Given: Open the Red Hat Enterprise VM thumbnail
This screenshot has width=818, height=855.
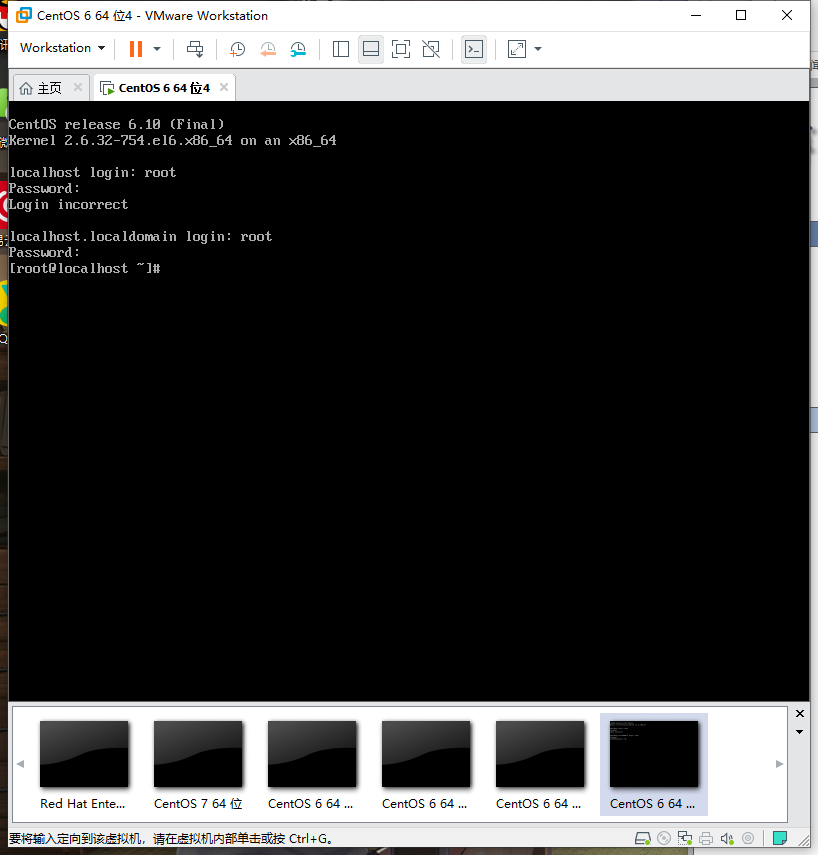Looking at the screenshot, I should (x=84, y=764).
